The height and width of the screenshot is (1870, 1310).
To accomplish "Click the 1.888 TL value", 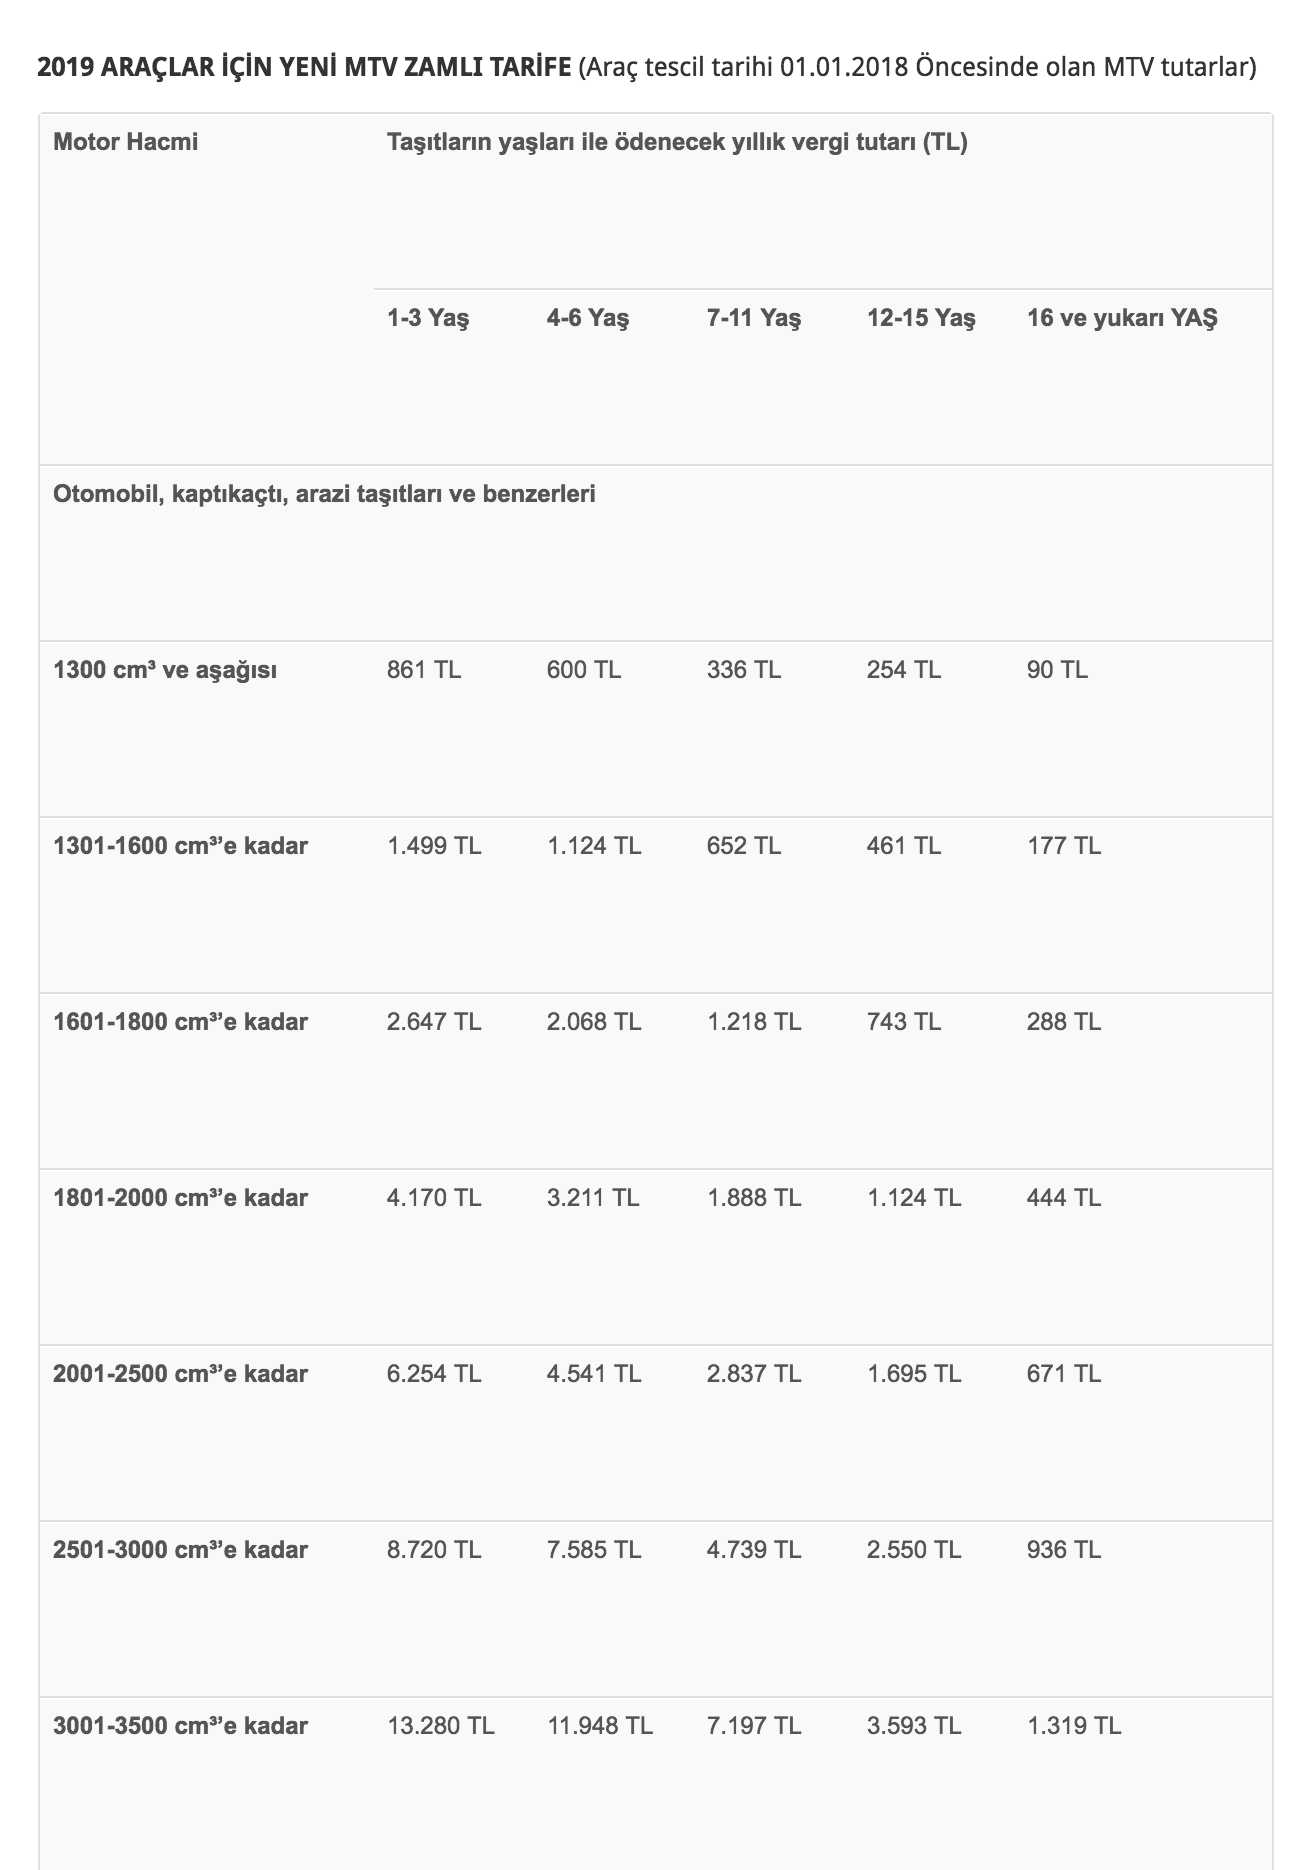I will [x=754, y=1198].
